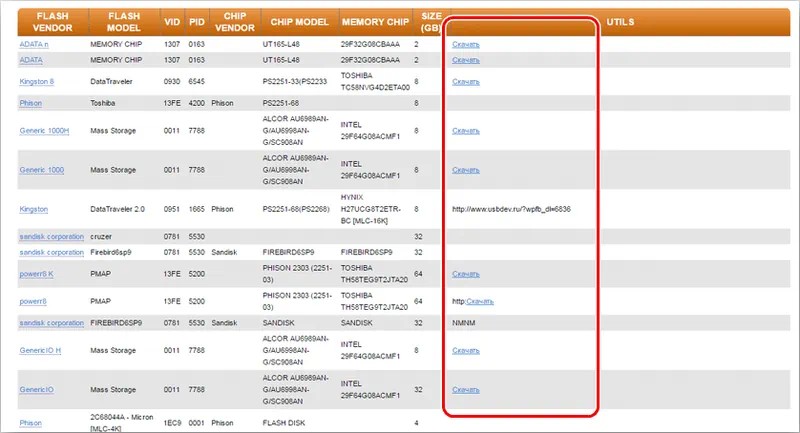Viewport: 800px width, 433px height.
Task: Click the "cruzer" flash model cell
Action: pyautogui.click(x=101, y=237)
